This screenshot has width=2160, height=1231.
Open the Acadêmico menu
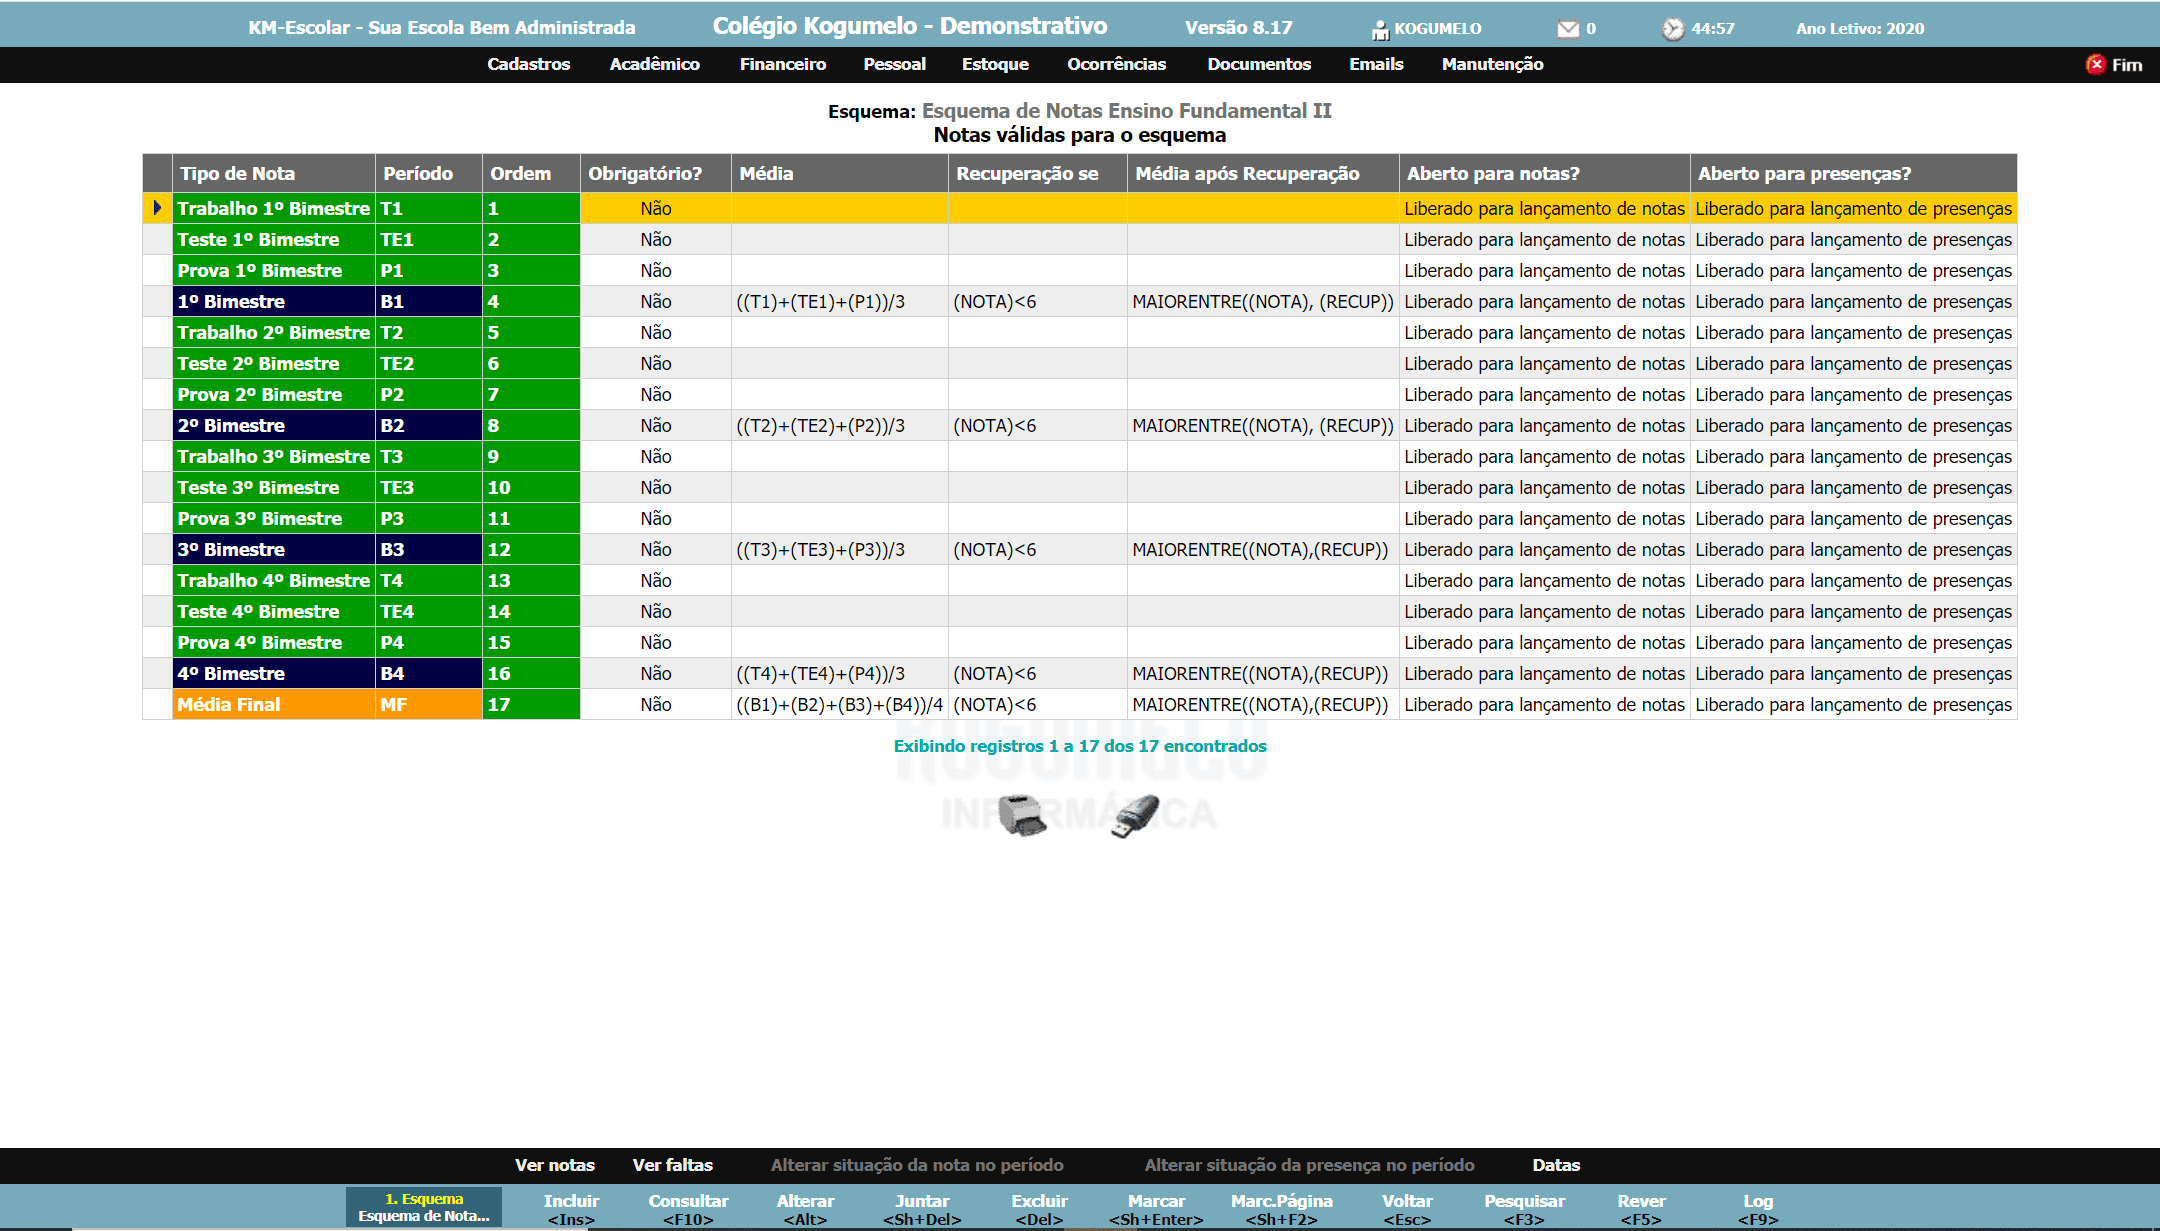(654, 64)
